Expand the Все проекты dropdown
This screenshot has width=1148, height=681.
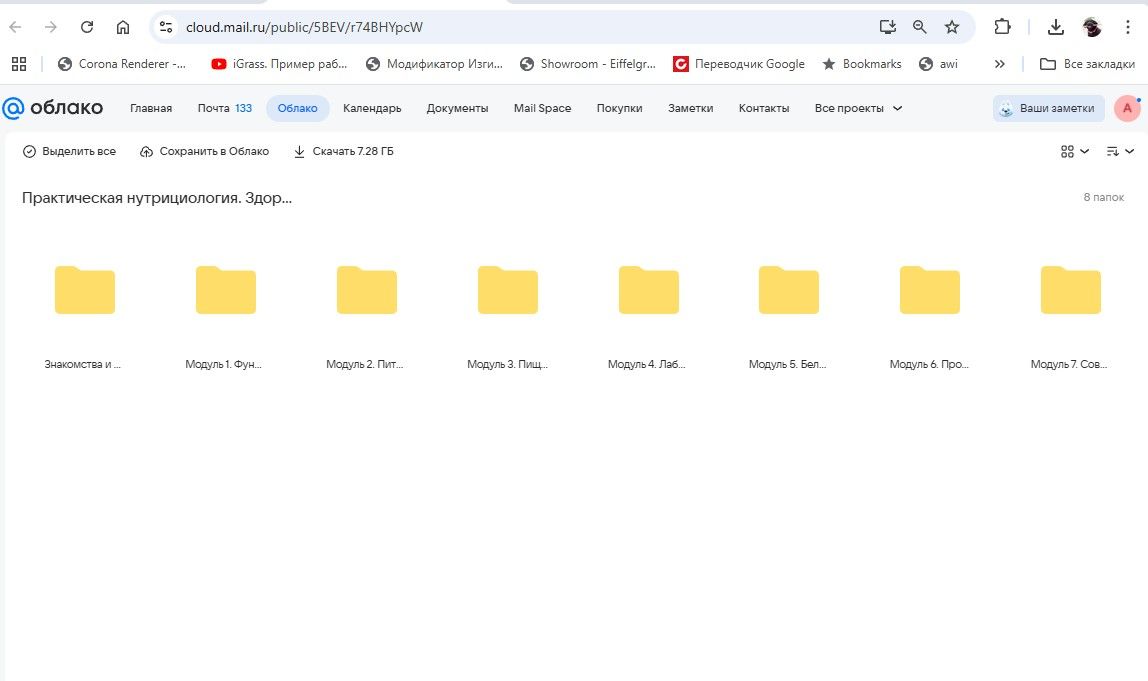pos(858,108)
